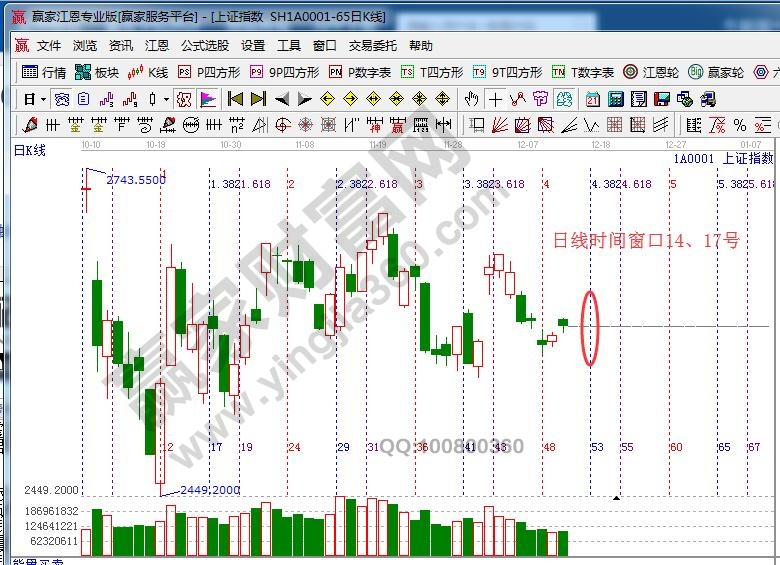Click the 9T四方形 toolbar item
The image size is (780, 565).
point(508,72)
